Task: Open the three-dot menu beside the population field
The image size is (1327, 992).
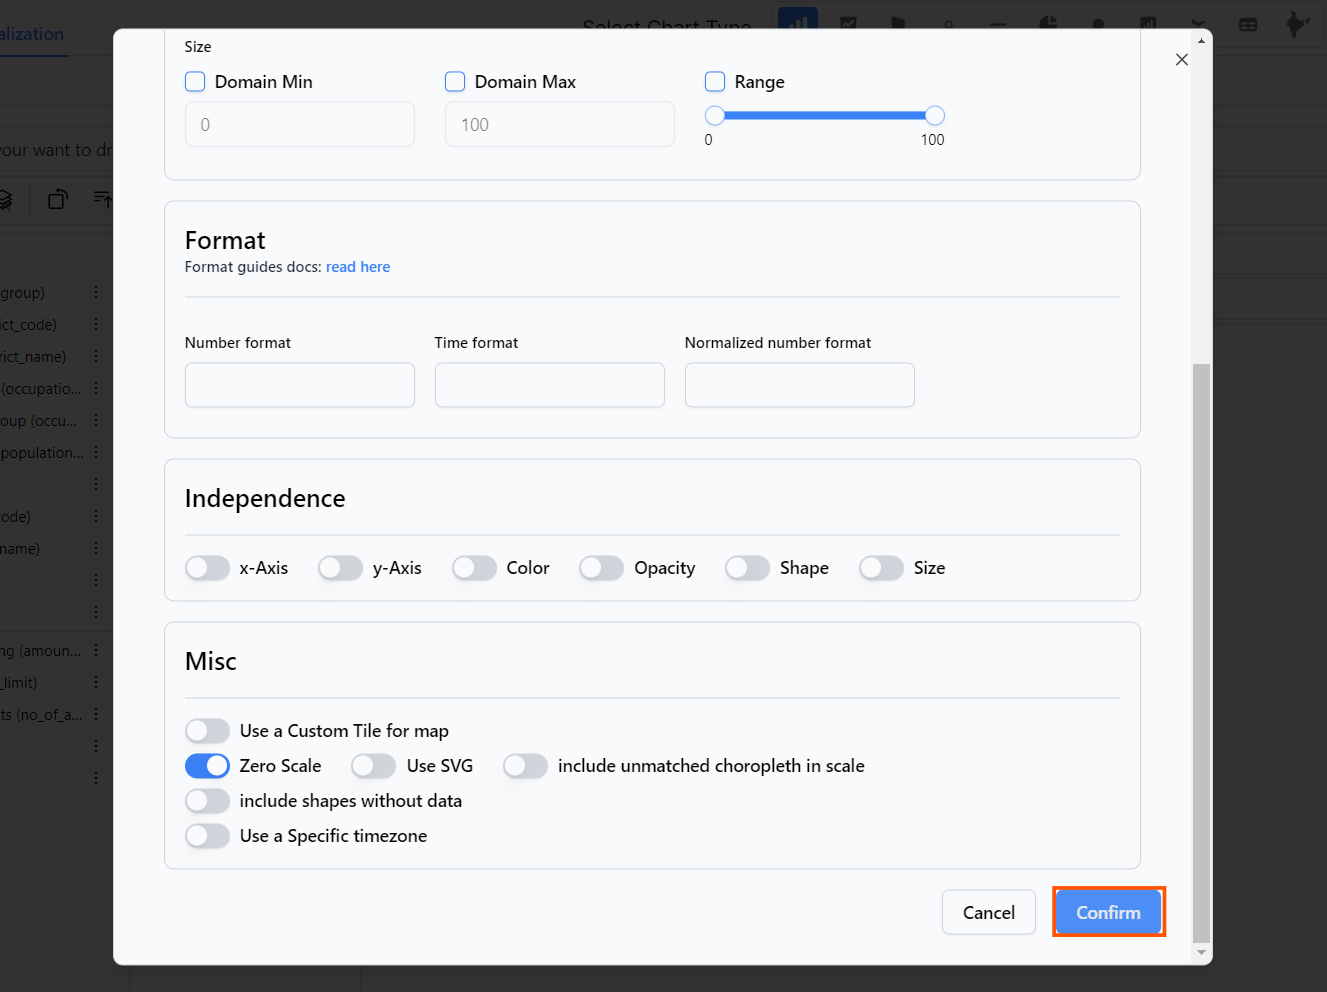Action: (96, 453)
